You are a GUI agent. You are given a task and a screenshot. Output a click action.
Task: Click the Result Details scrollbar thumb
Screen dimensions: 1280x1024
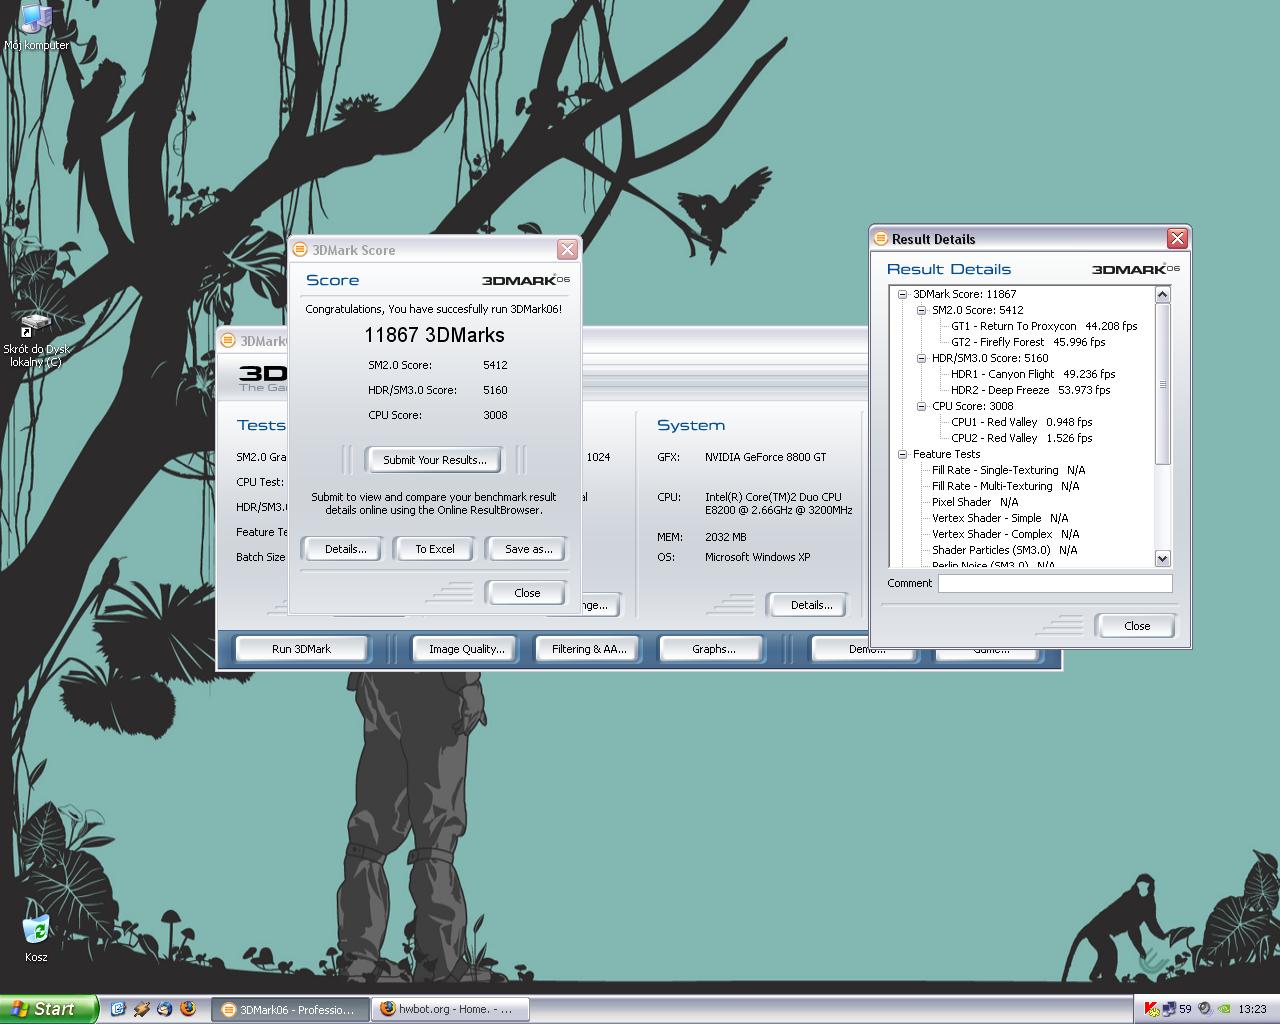pos(1162,384)
